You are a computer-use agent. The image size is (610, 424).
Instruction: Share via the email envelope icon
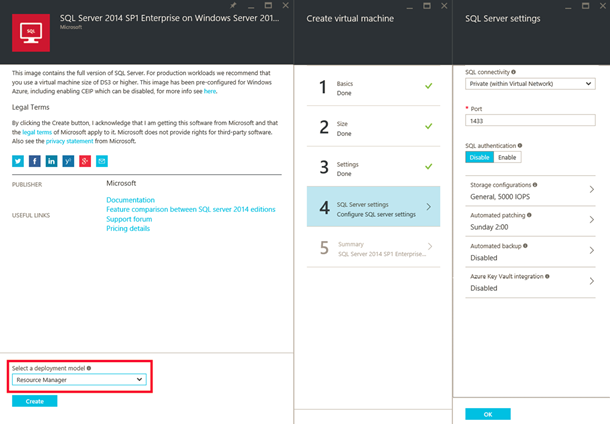pos(101,160)
